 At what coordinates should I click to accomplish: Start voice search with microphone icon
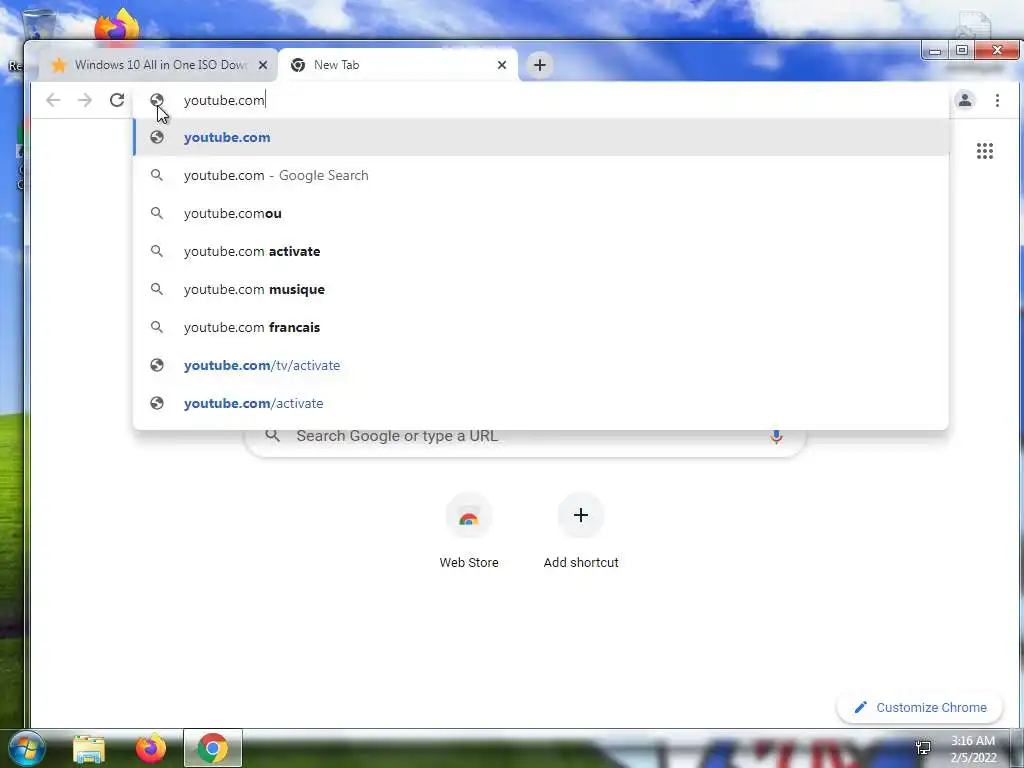[x=776, y=436]
